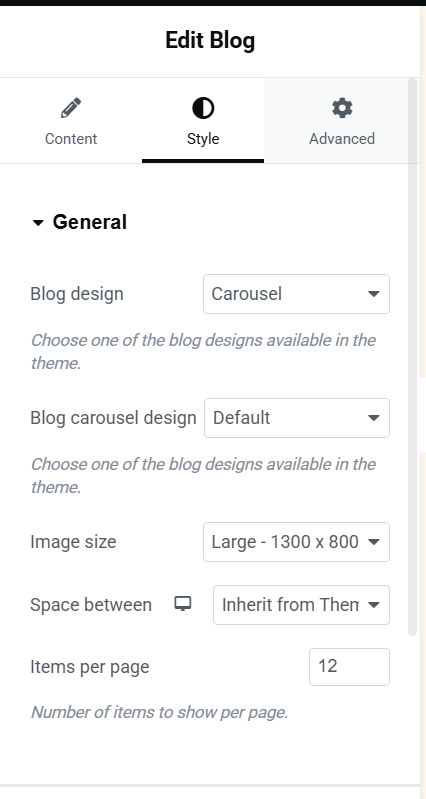The image size is (426, 799).
Task: Click the Blog design dropdown arrow
Action: click(x=374, y=294)
